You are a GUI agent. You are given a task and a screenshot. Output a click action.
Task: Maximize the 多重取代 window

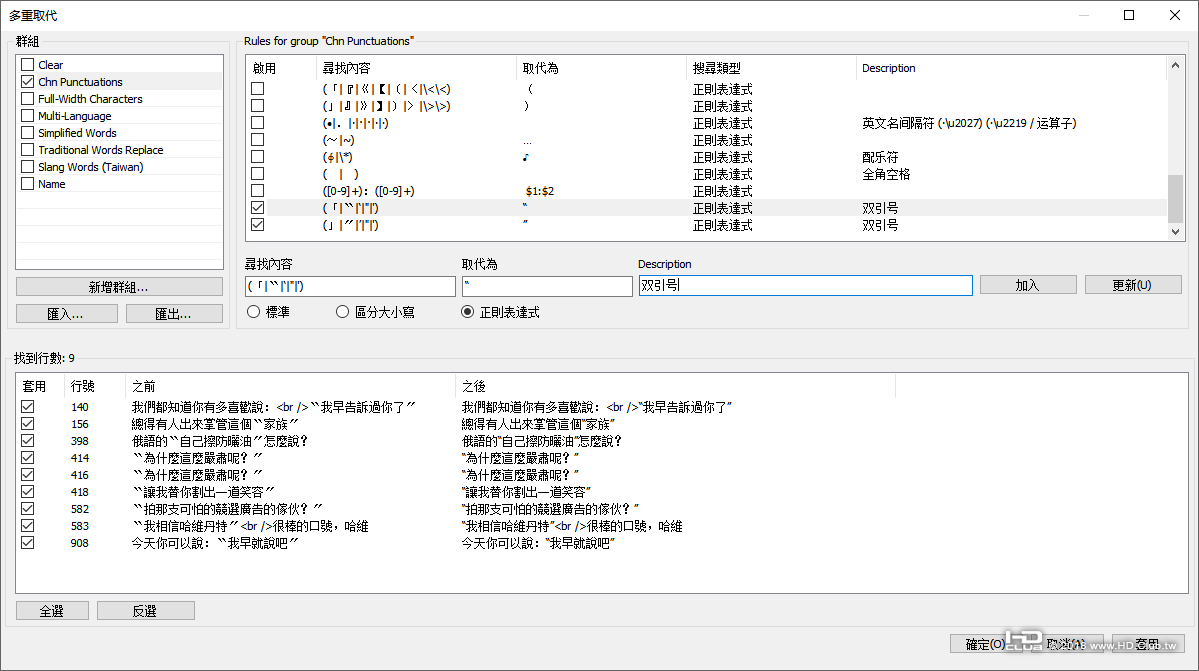coord(1129,15)
